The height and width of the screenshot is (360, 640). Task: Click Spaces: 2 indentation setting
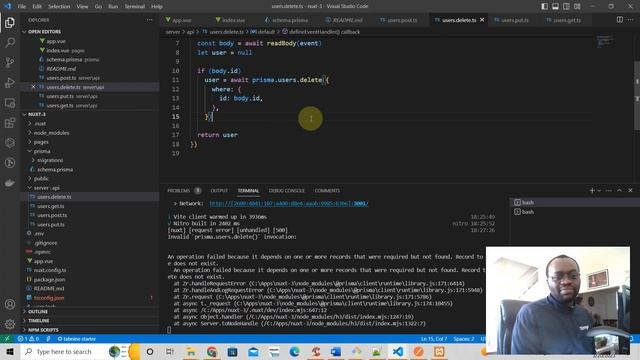[464, 339]
